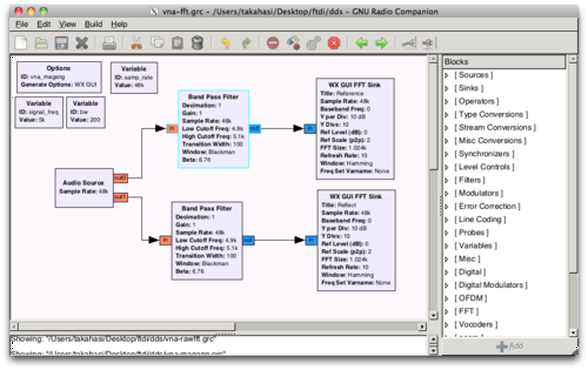The width and height of the screenshot is (588, 370).
Task: Select the Reference WX GUI FFT Sink
Action: pos(355,129)
